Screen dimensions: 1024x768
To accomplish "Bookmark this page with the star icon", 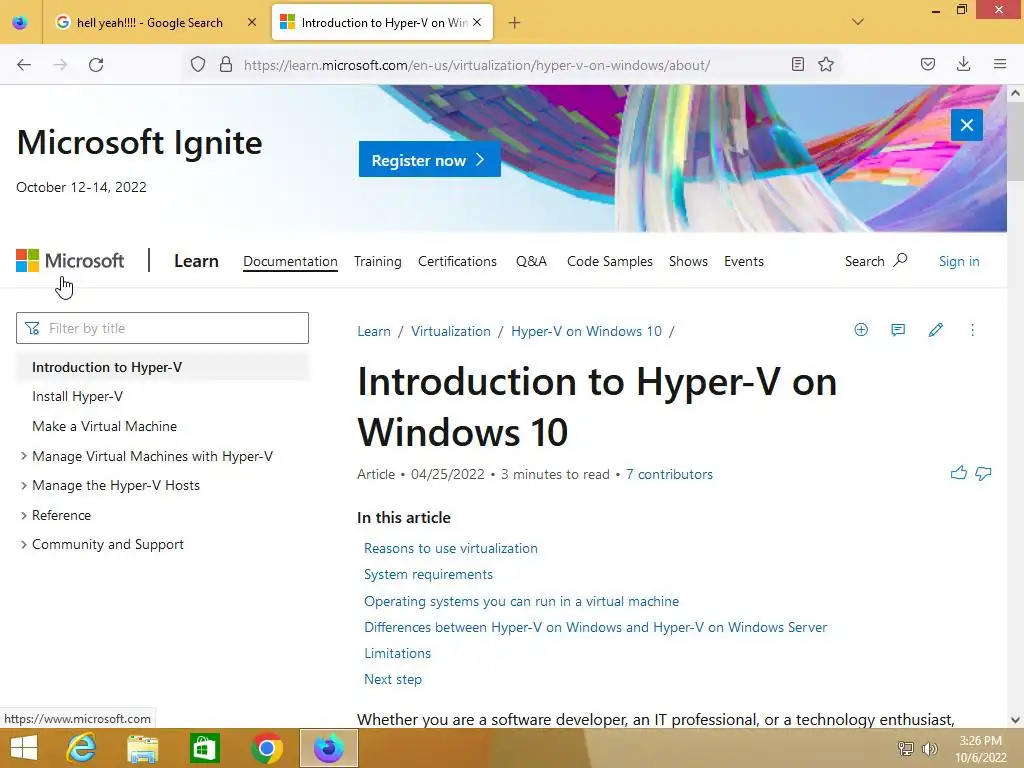I will [826, 64].
